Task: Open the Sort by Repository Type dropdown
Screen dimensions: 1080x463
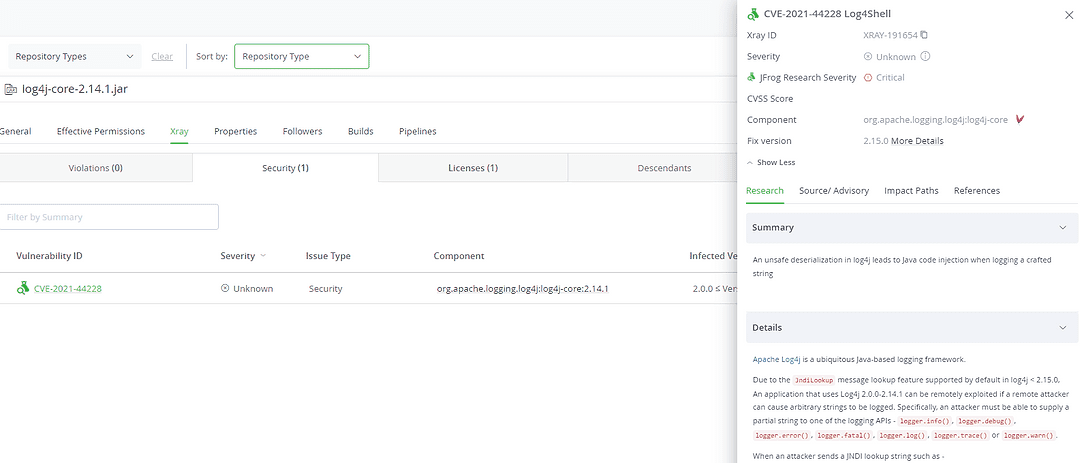Action: point(301,57)
